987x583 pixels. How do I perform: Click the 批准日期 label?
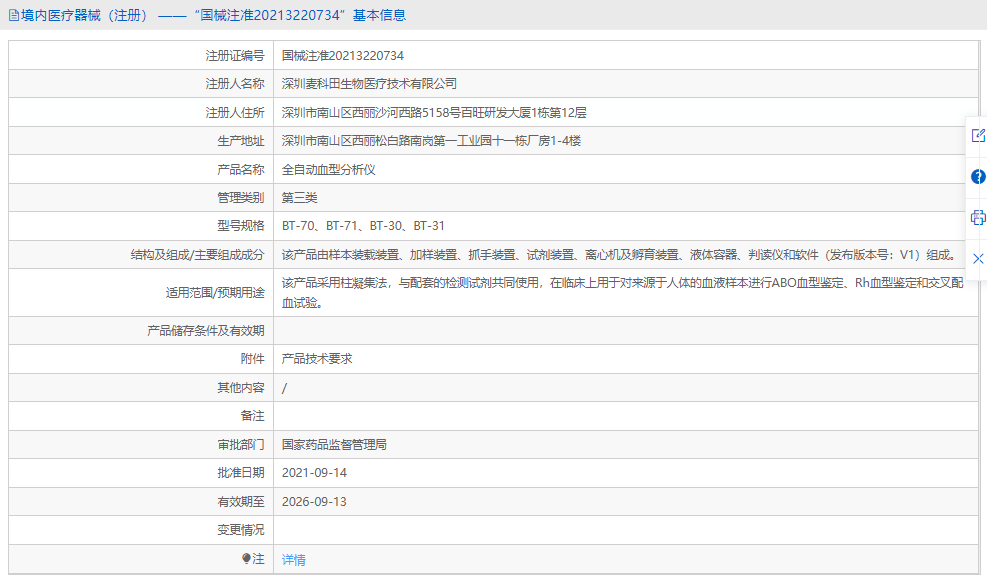point(241,473)
